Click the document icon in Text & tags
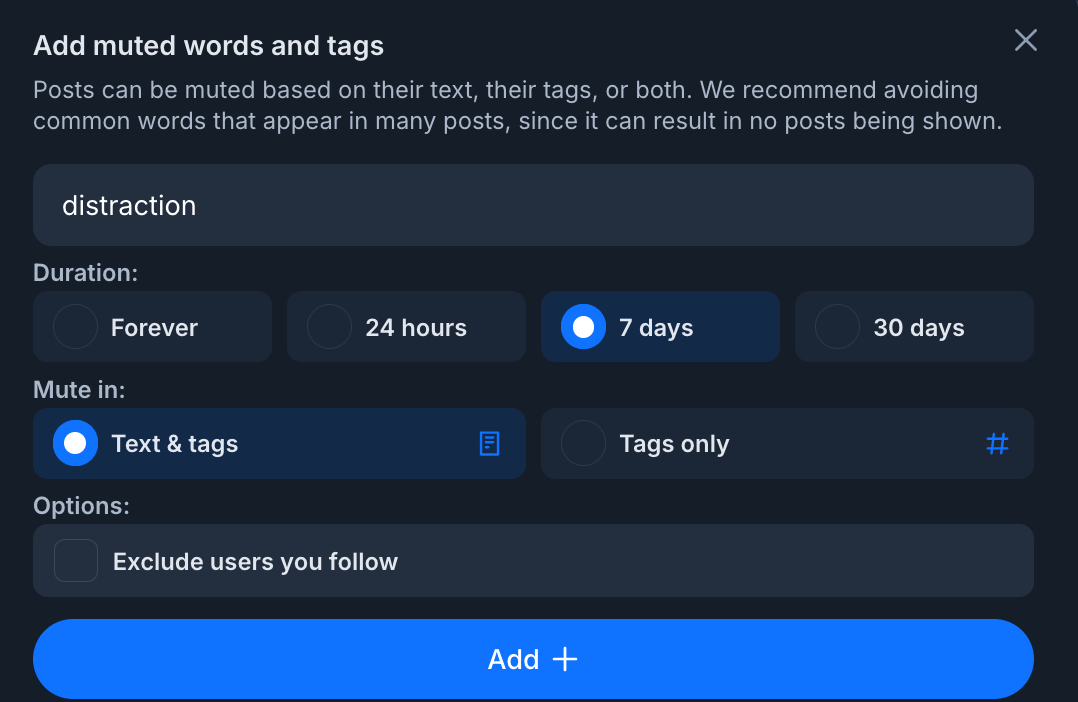This screenshot has width=1078, height=702. 489,444
